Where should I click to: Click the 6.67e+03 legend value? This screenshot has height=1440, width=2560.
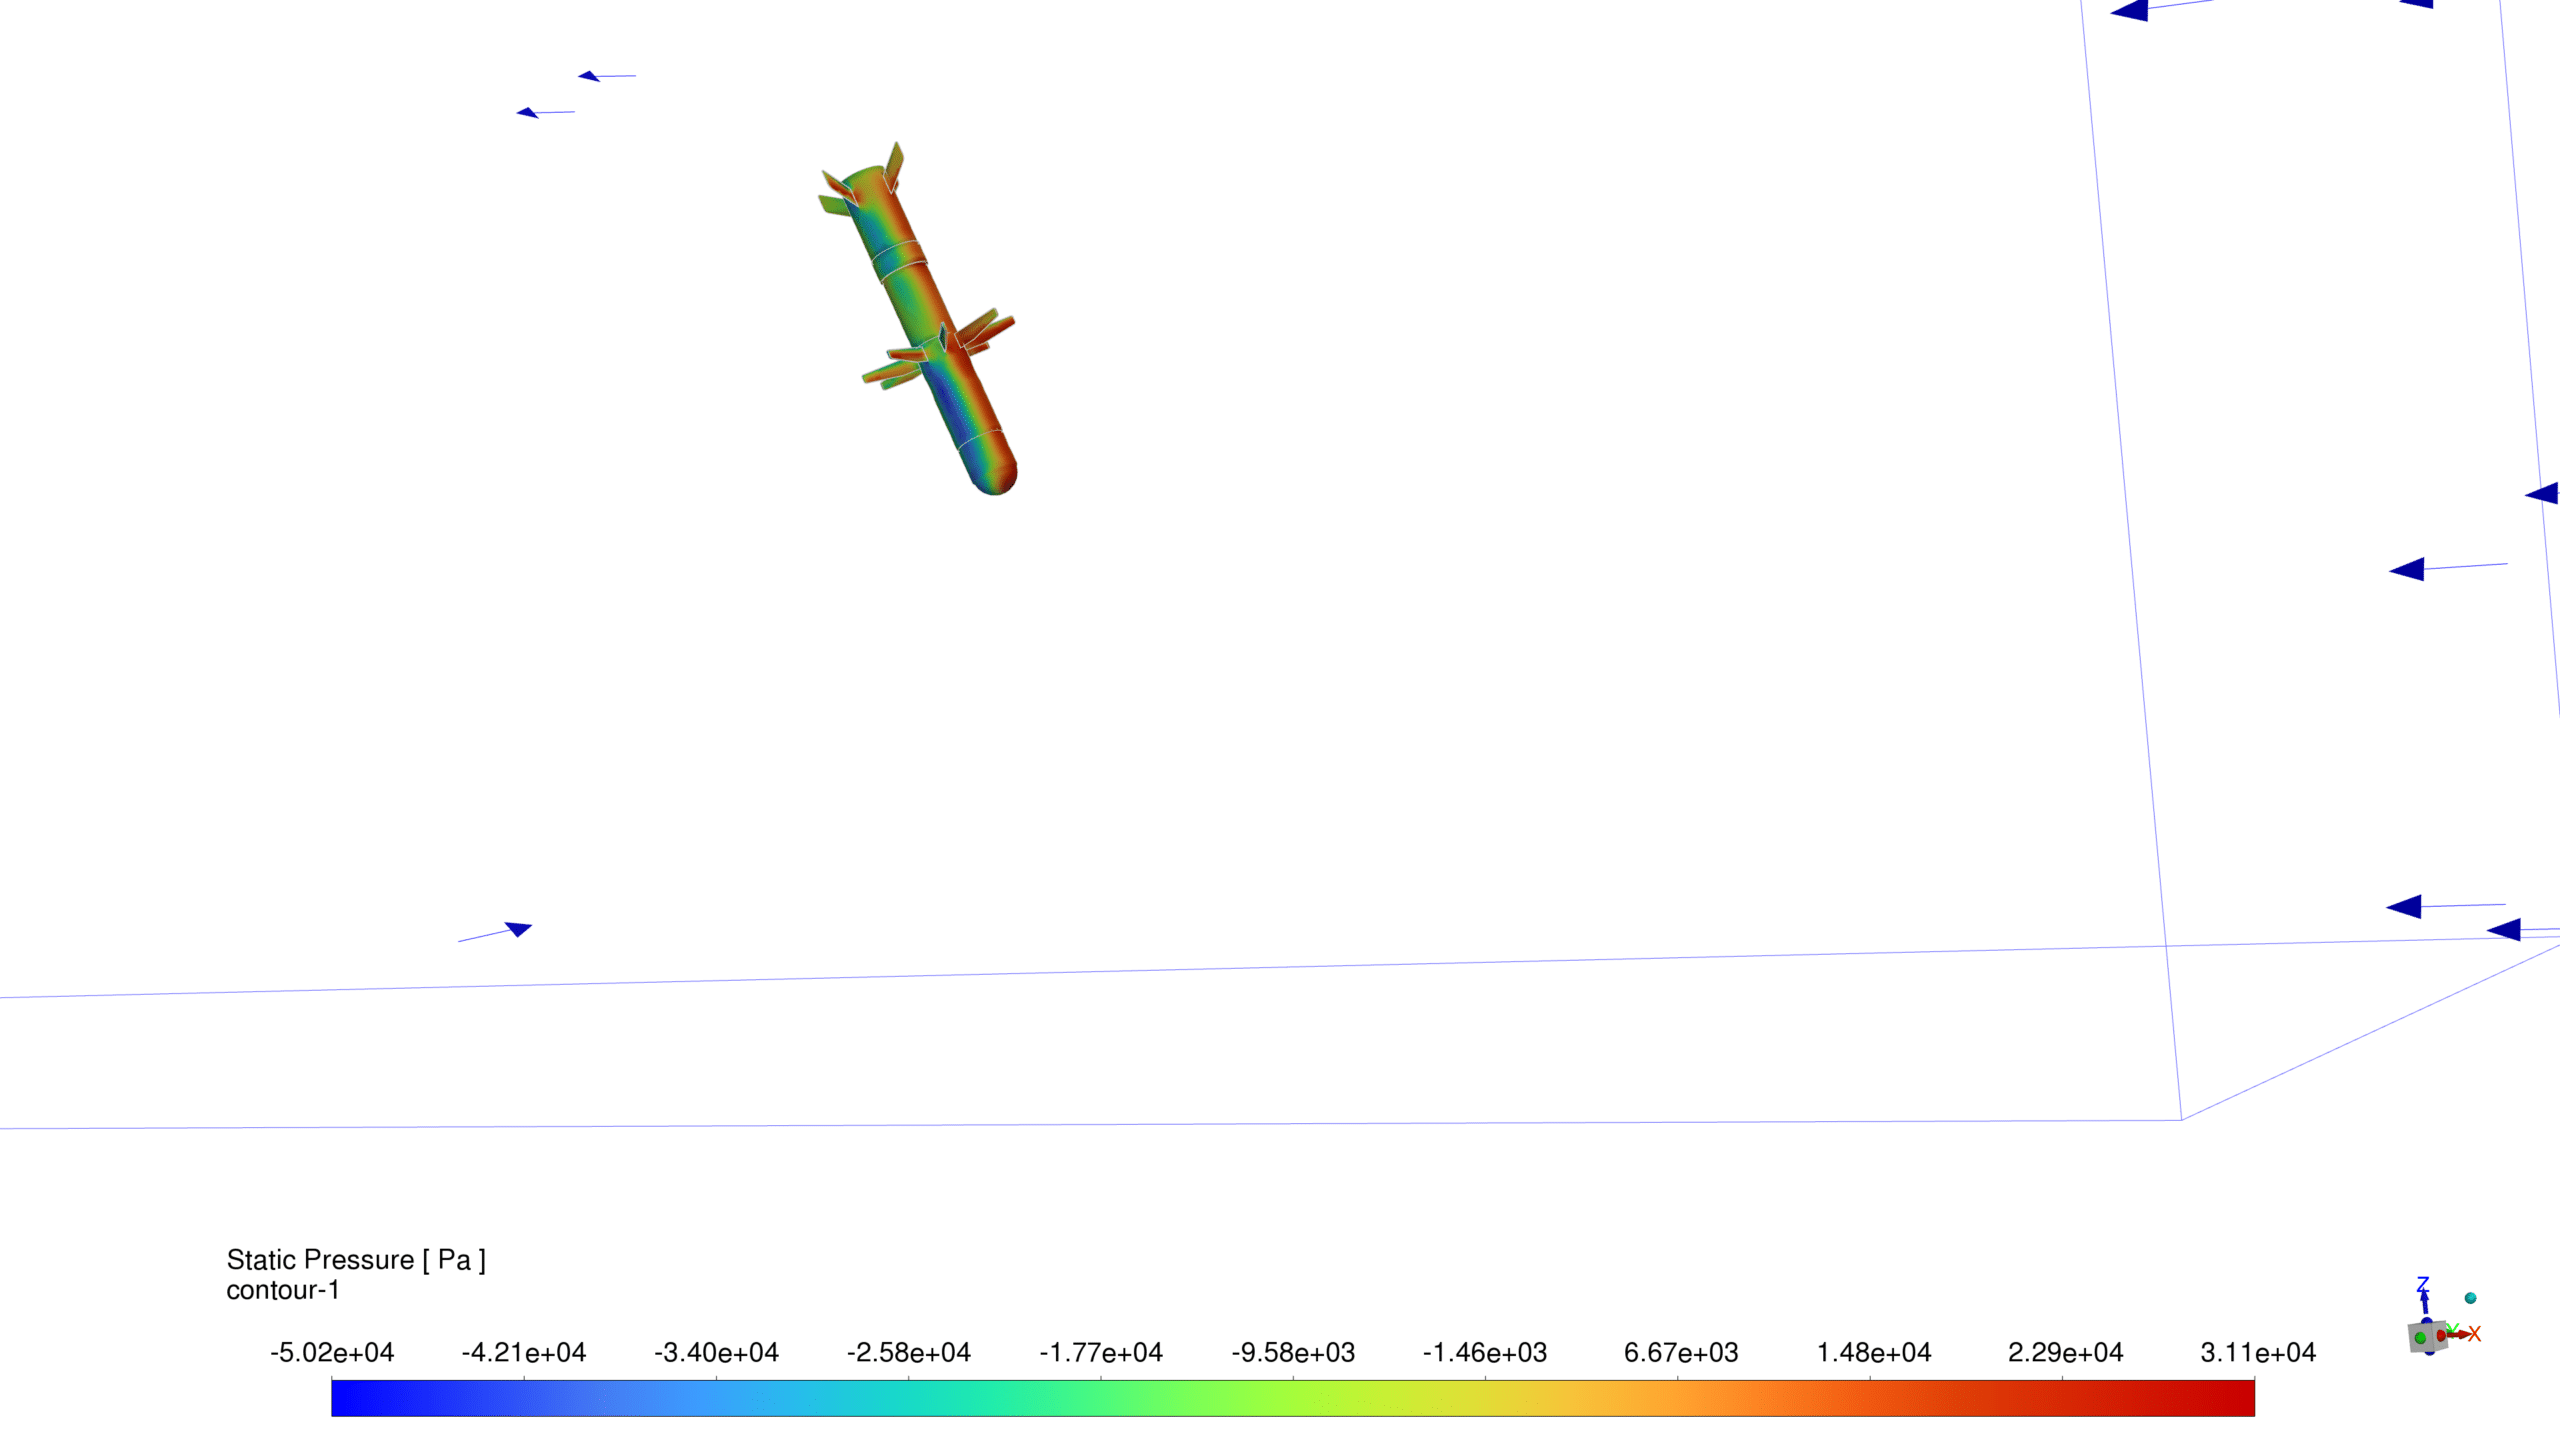[x=1680, y=1352]
